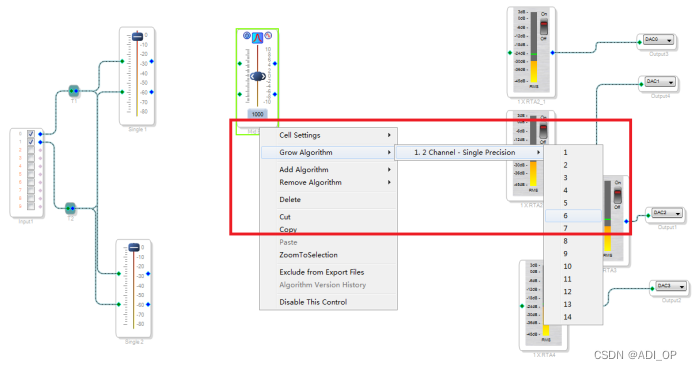Pick 1 in the grow count submenu

573,152
